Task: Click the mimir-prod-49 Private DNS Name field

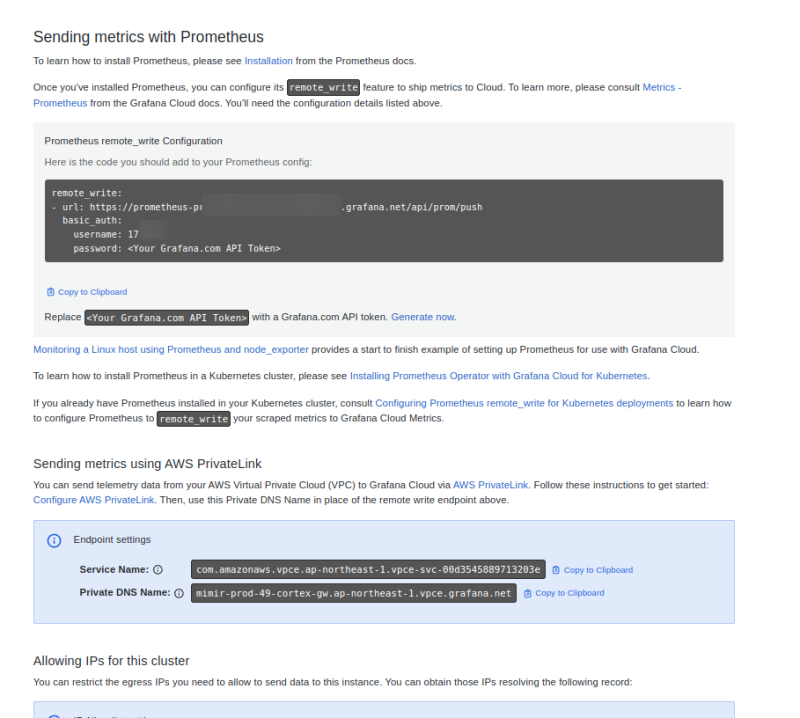Action: coord(354,593)
